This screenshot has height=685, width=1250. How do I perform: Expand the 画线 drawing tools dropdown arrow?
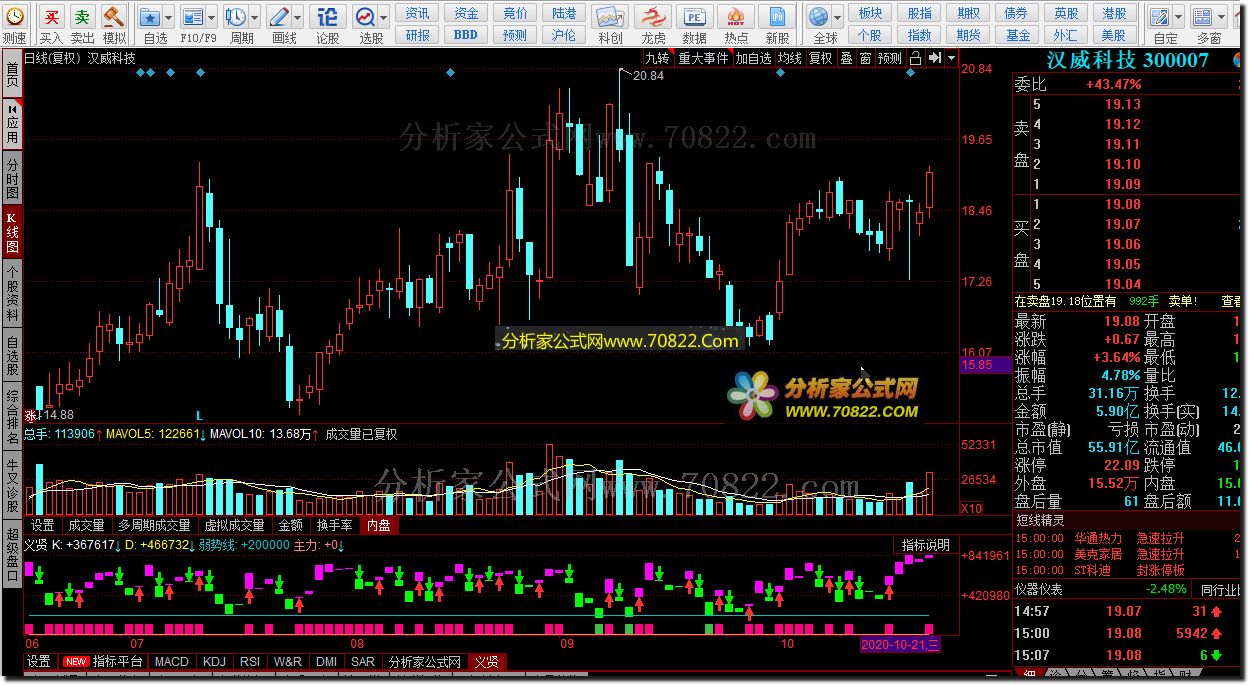[298, 17]
